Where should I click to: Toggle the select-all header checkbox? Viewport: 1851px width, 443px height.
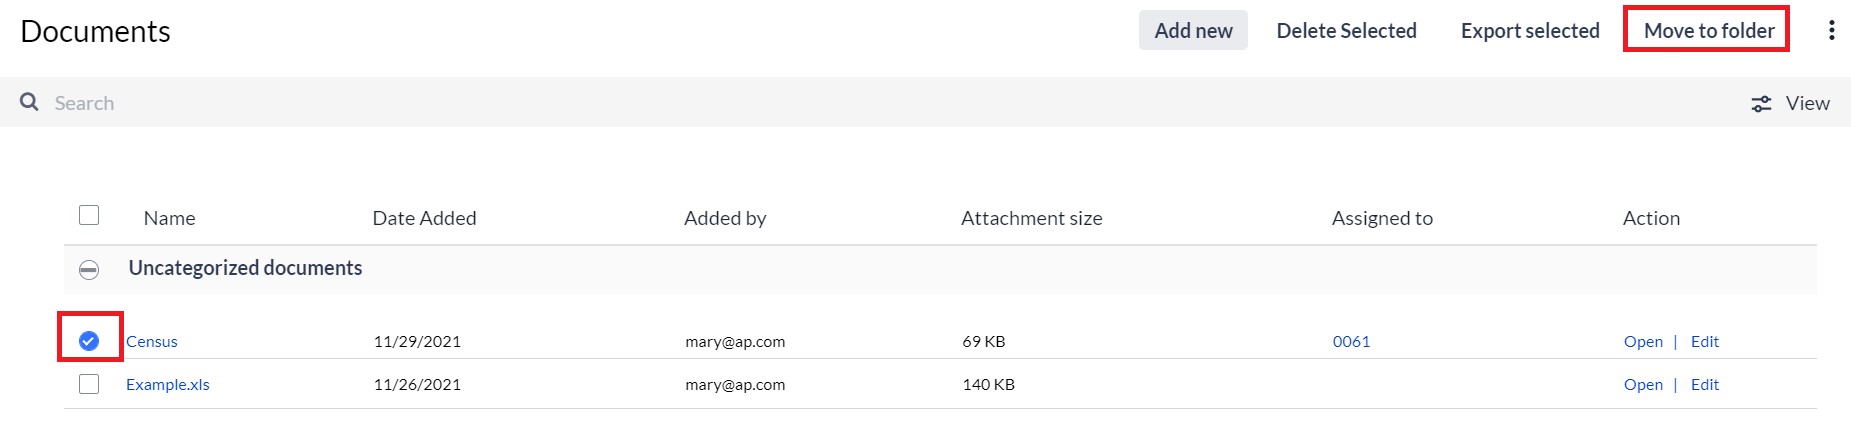pos(89,215)
